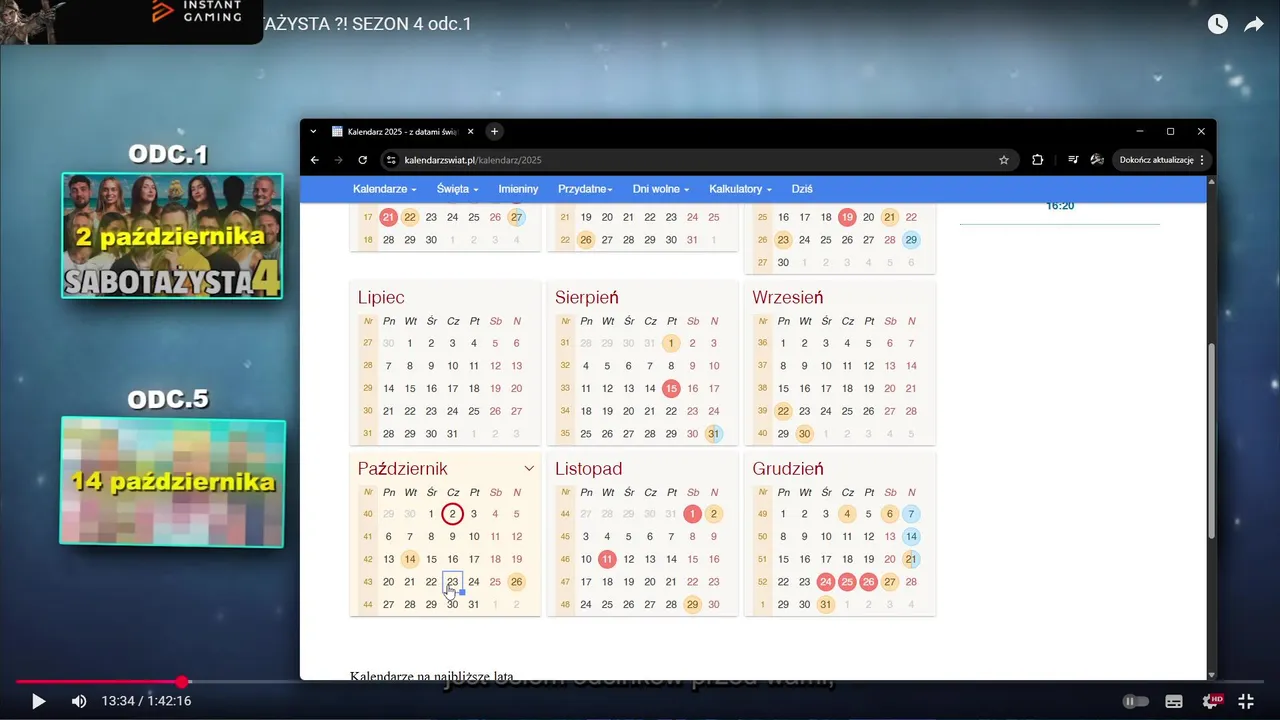Open a new browser tab with plus
Screen dimensions: 1280x720
pyautogui.click(x=494, y=132)
